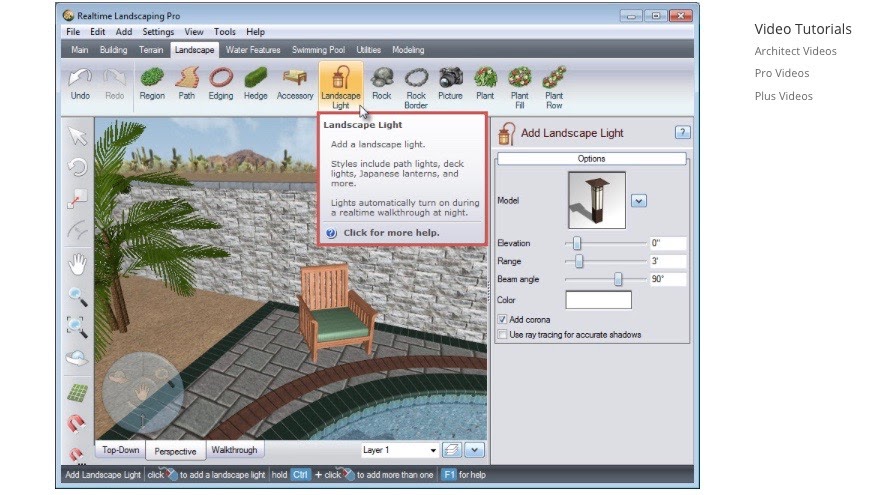Open the Help menu
880x495 pixels.
point(255,32)
